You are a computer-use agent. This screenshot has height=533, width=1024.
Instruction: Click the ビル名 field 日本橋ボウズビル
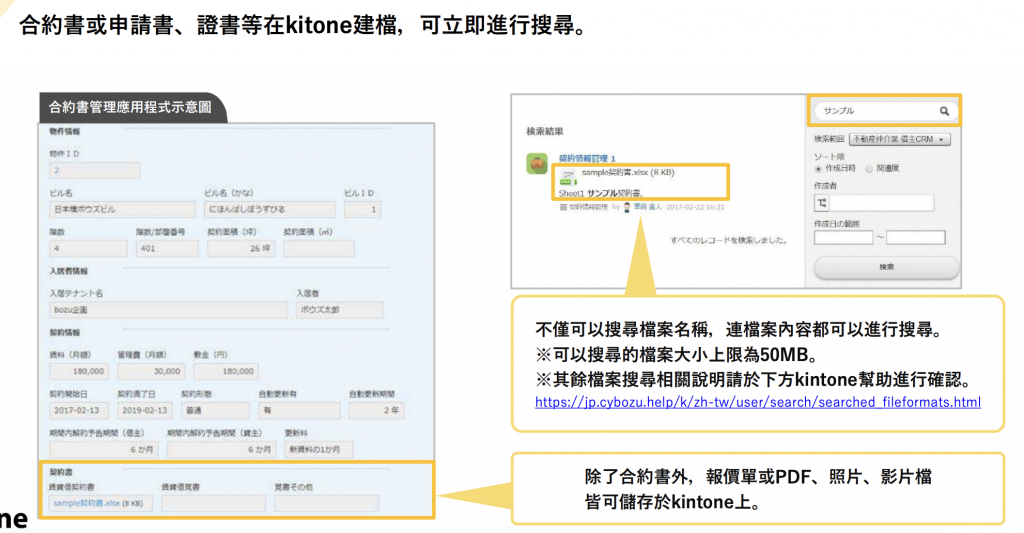pyautogui.click(x=122, y=210)
